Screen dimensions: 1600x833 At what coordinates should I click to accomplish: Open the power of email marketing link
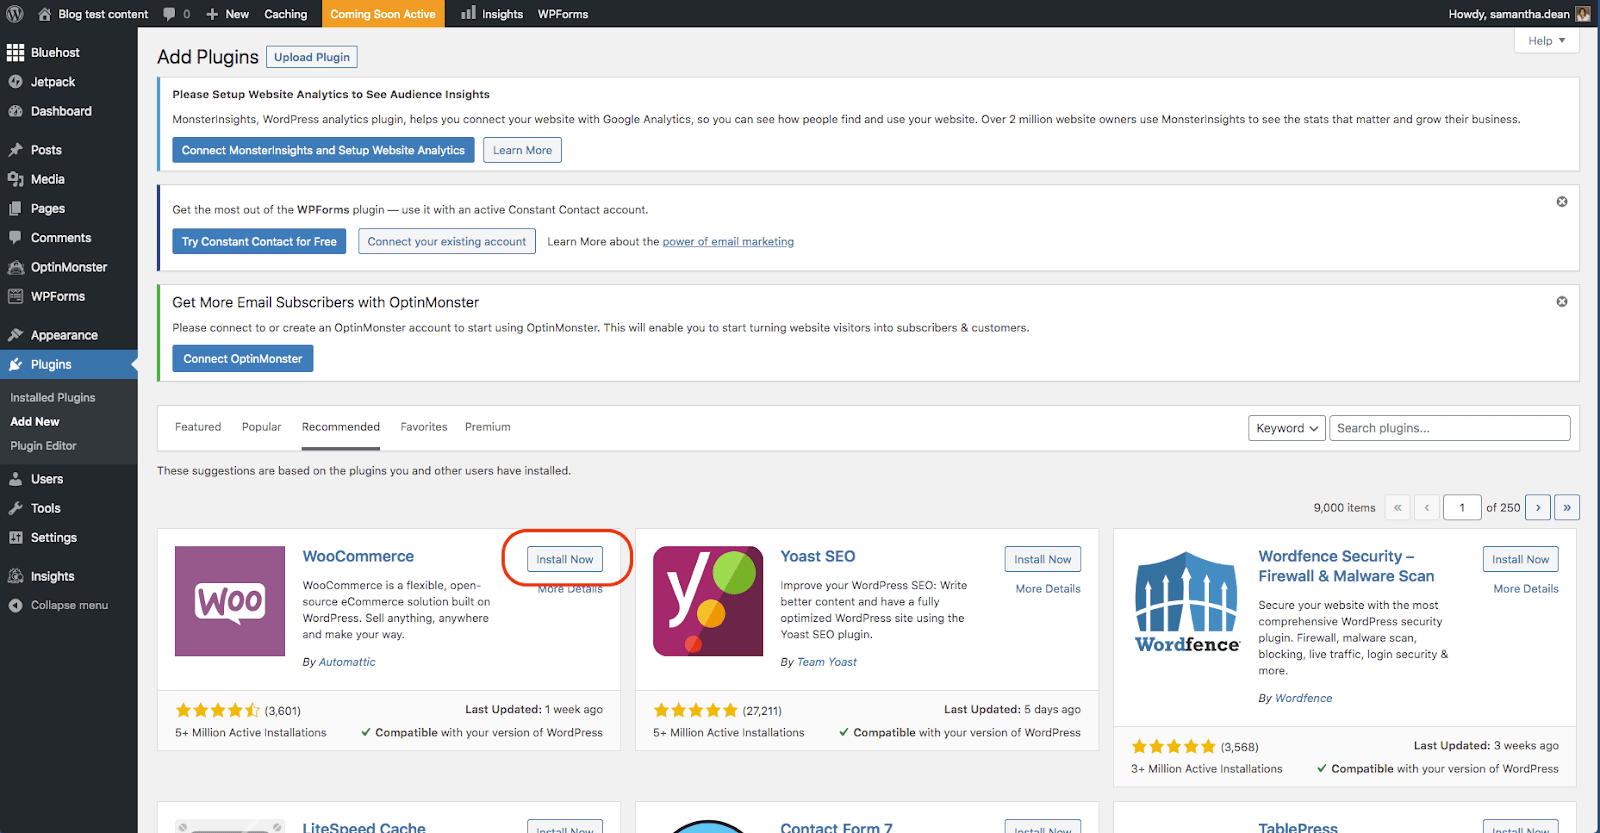click(728, 242)
